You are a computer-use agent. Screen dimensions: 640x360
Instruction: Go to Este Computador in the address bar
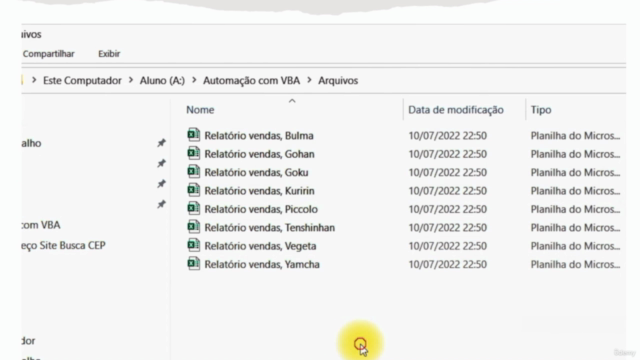click(x=82, y=80)
